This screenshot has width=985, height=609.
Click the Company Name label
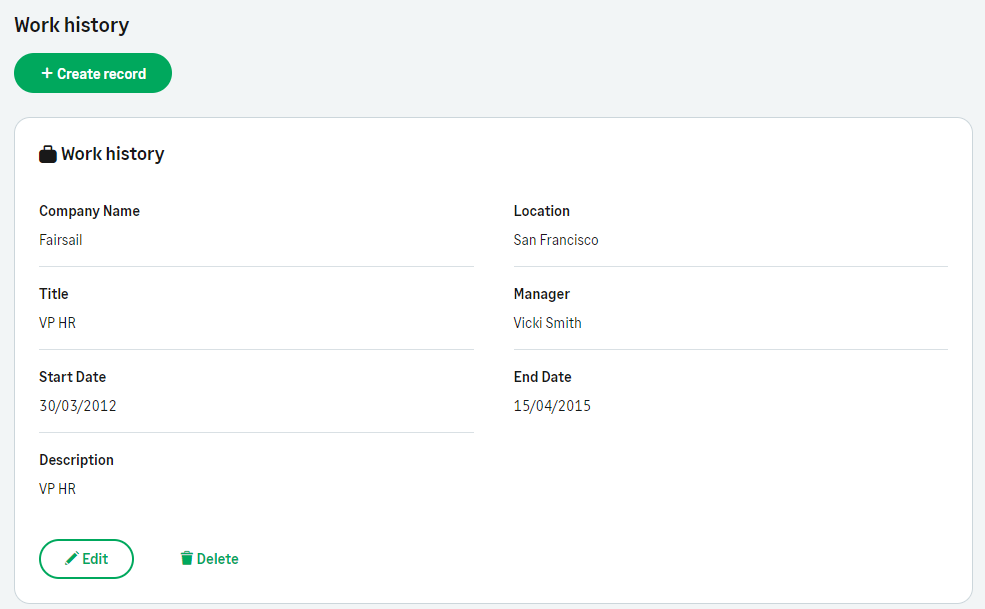pyautogui.click(x=89, y=211)
